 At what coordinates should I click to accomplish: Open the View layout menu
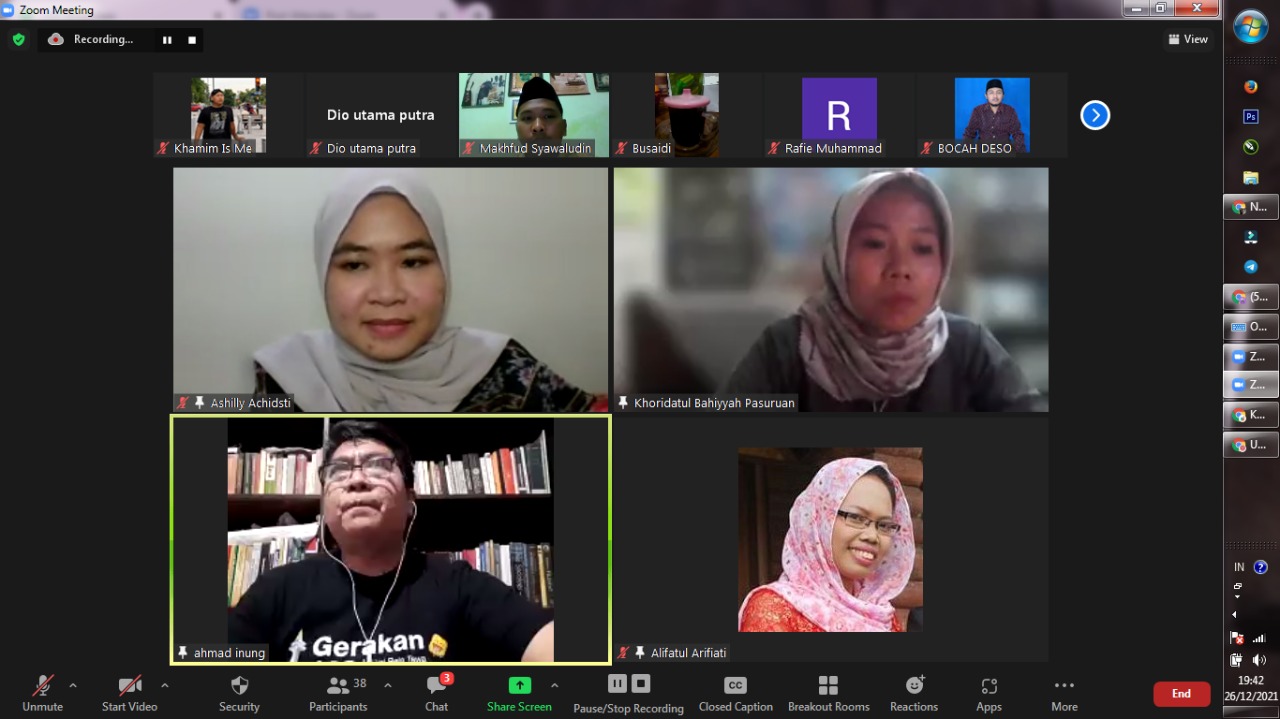tap(1187, 39)
